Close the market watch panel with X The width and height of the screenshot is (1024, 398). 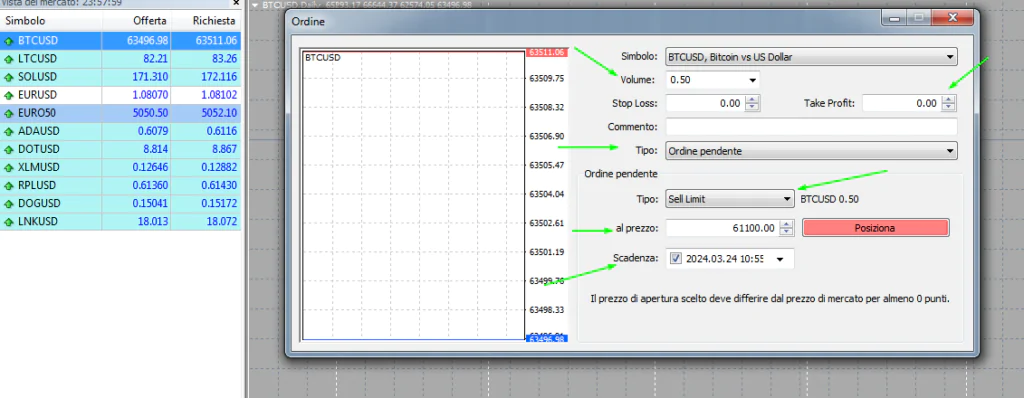tap(236, 3)
